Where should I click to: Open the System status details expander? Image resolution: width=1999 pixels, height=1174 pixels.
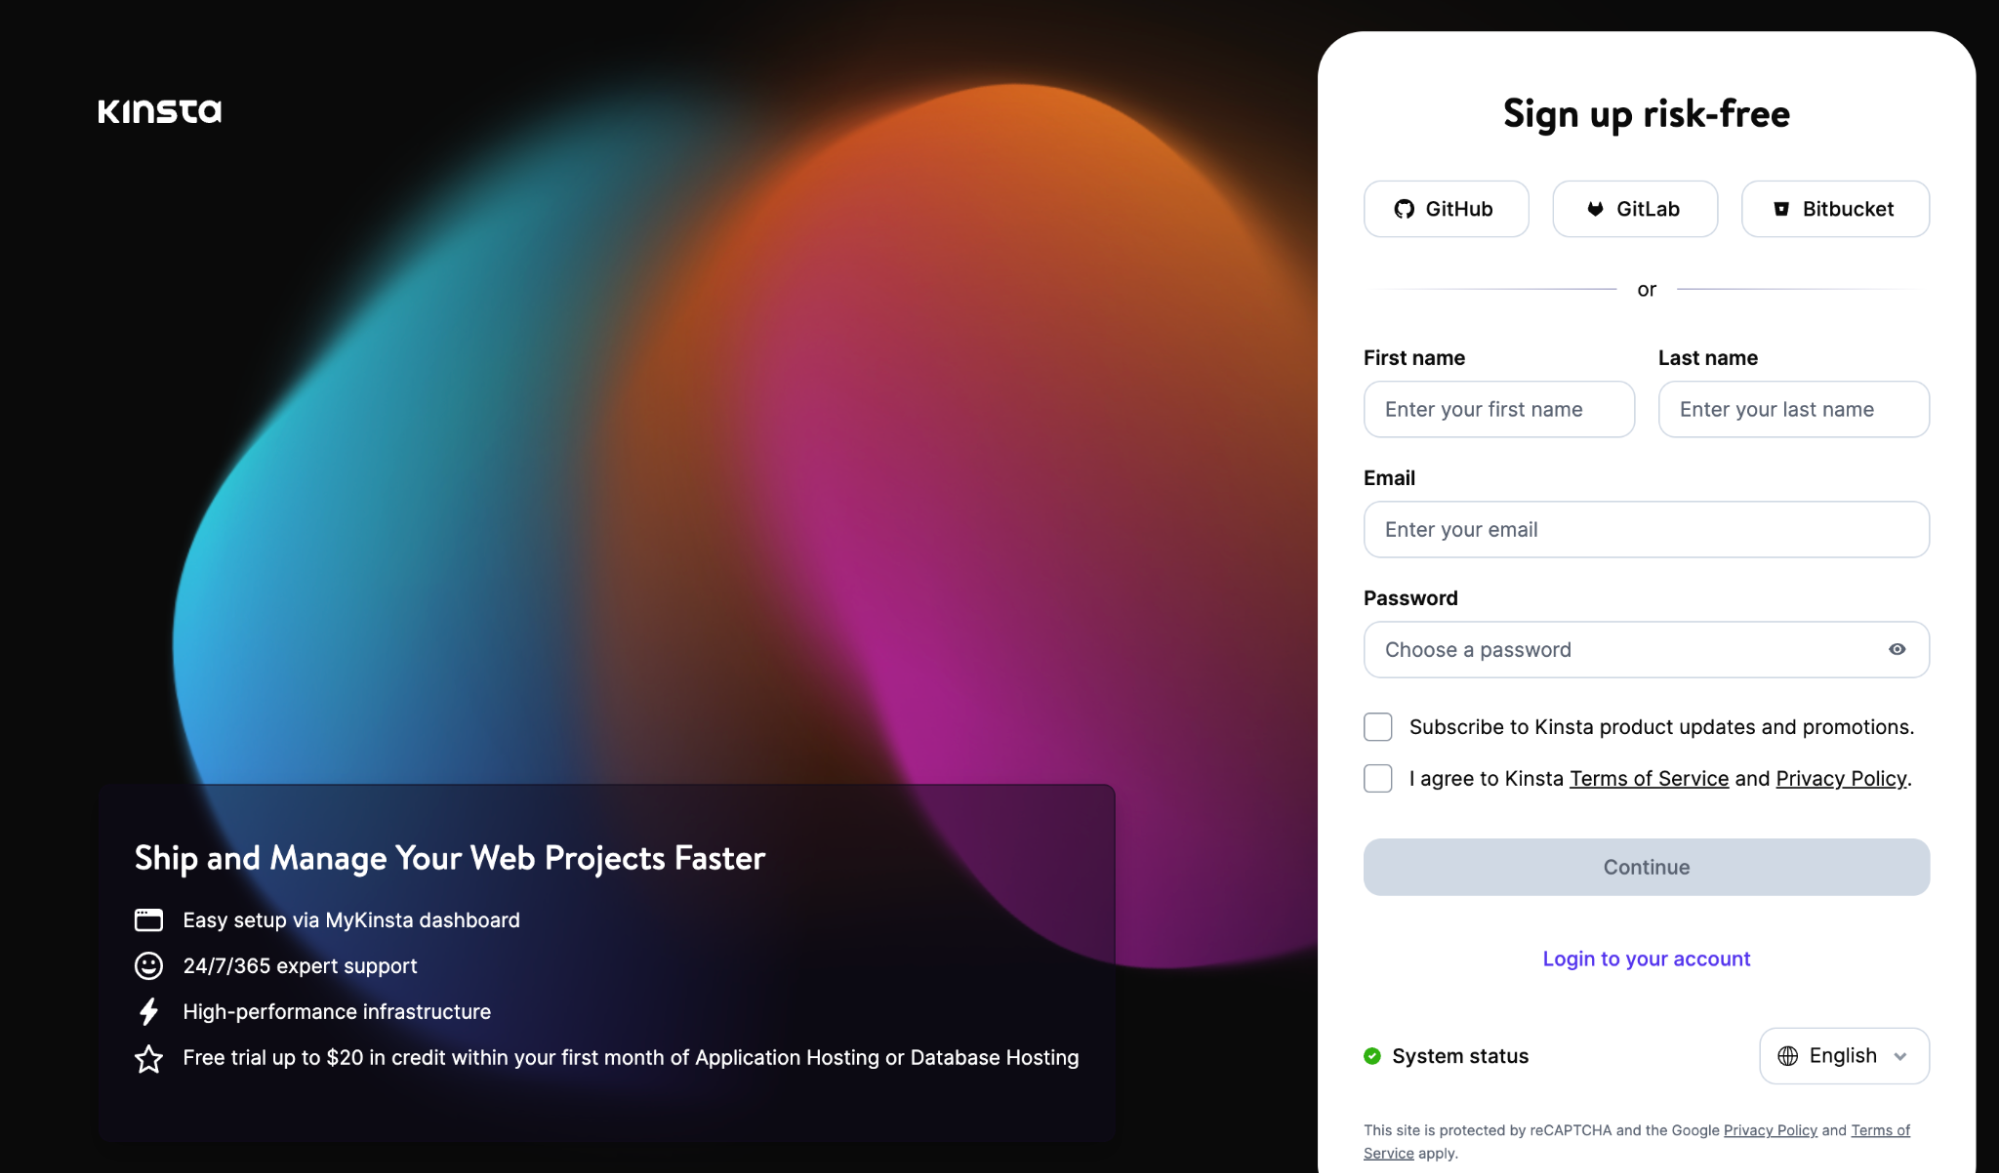(x=1446, y=1054)
